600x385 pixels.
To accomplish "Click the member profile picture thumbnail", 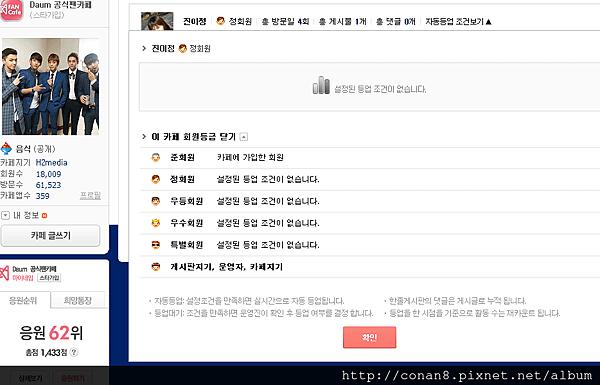I will tap(157, 21).
